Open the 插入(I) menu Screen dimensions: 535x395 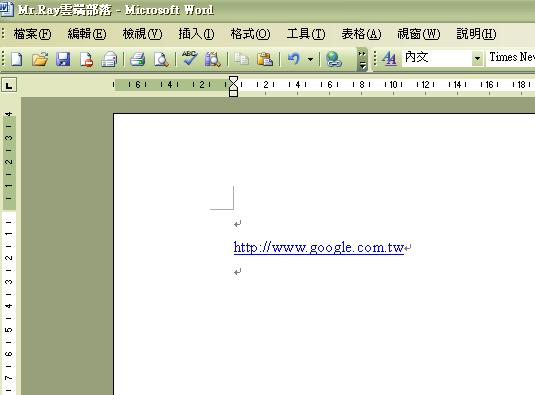(196, 34)
